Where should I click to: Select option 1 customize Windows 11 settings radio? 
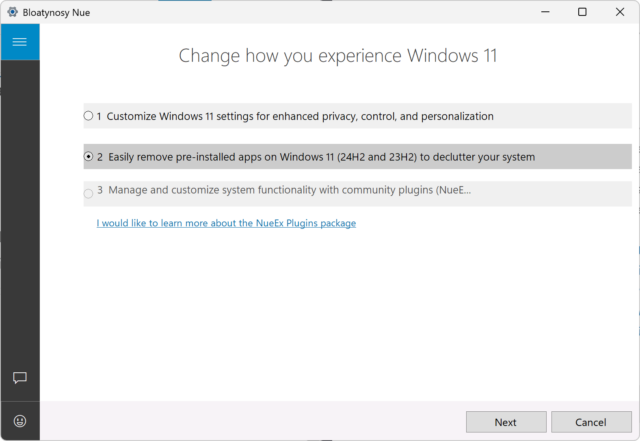coord(88,116)
